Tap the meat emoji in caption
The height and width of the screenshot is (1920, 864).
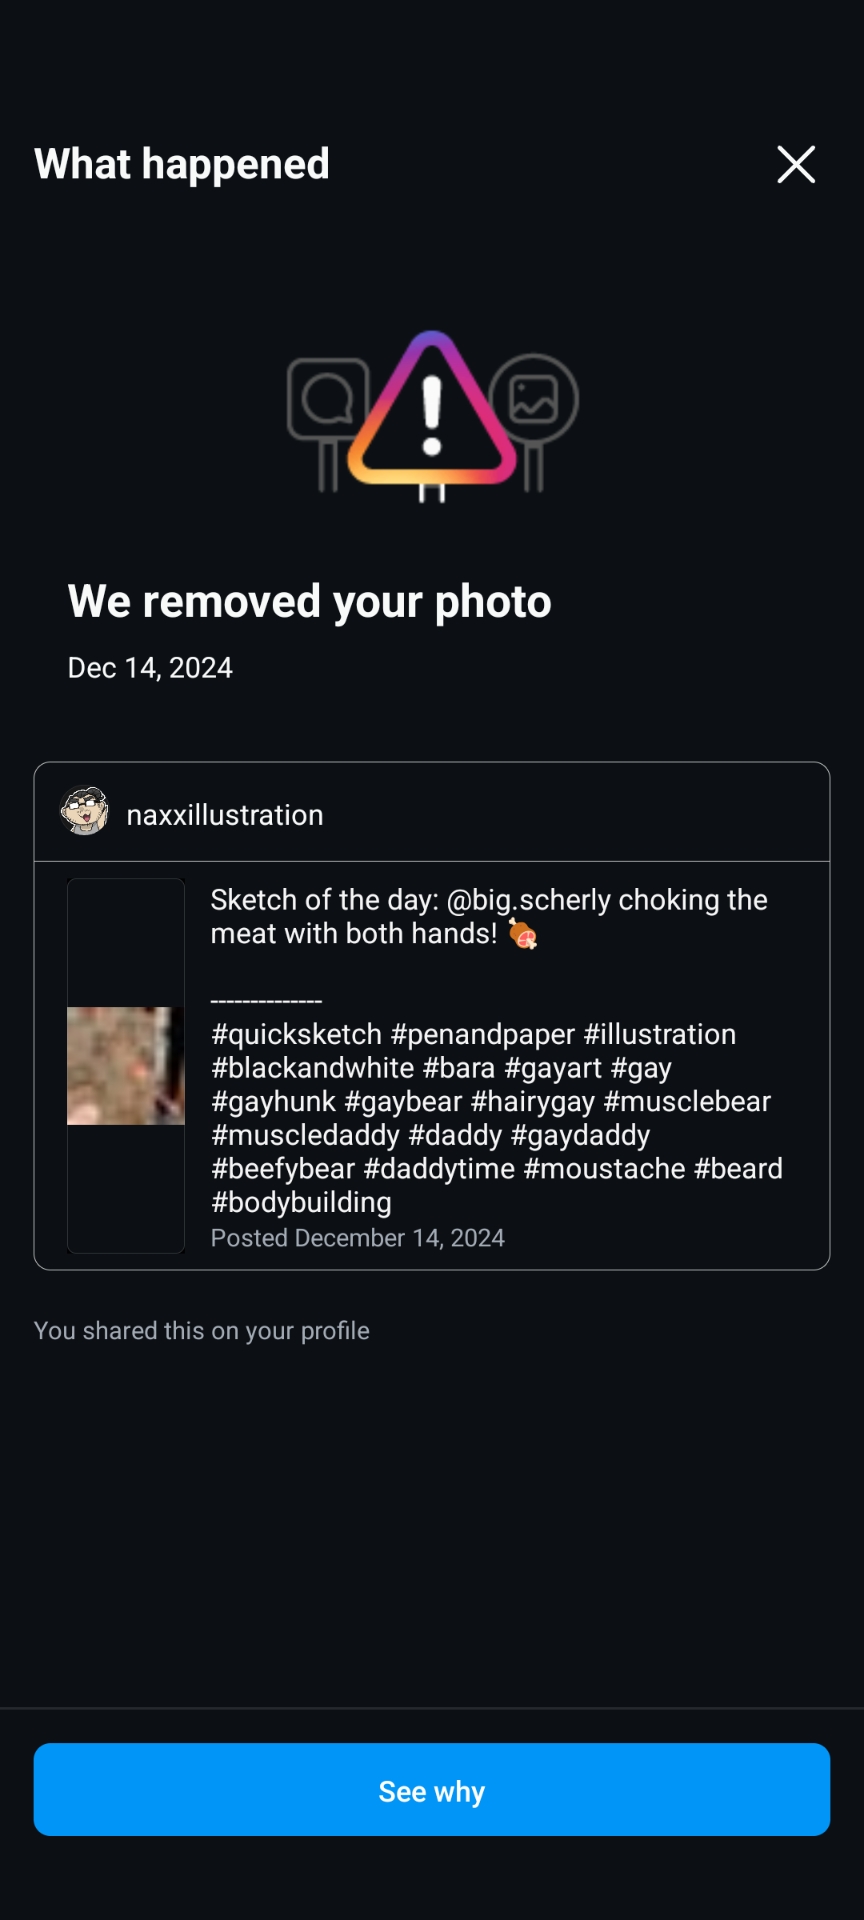point(522,934)
